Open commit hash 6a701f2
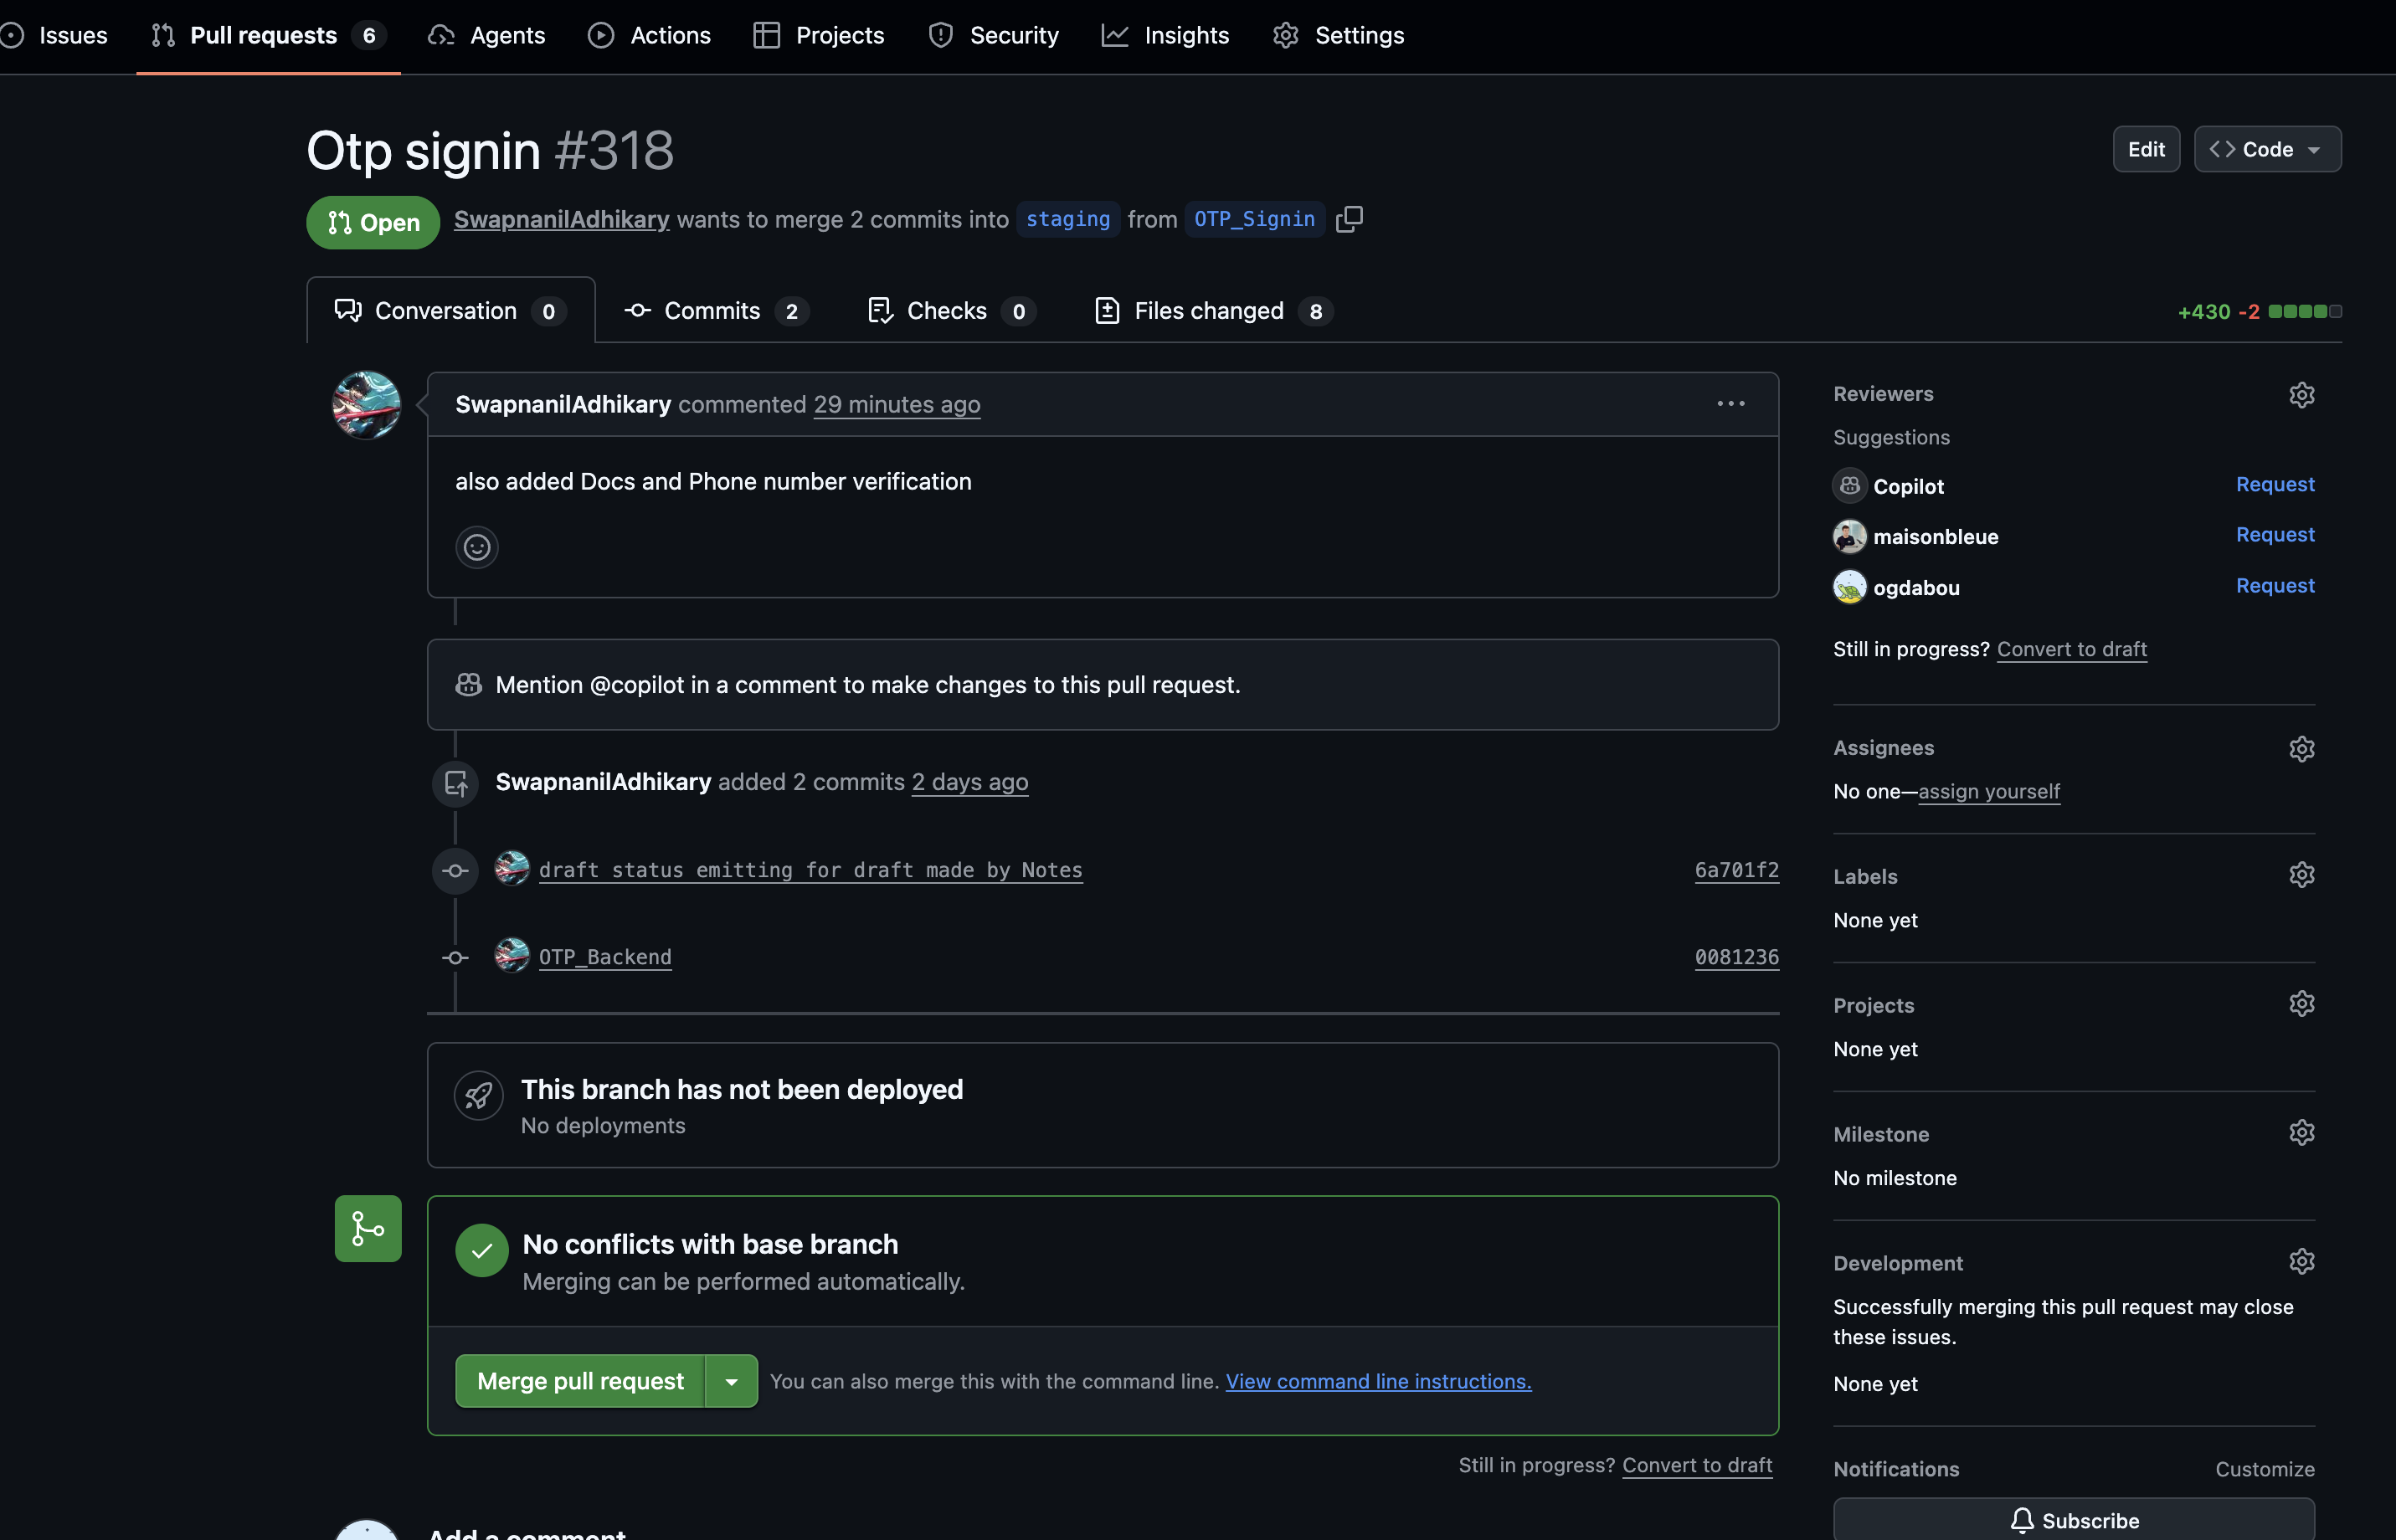This screenshot has height=1540, width=2396. pos(1736,870)
